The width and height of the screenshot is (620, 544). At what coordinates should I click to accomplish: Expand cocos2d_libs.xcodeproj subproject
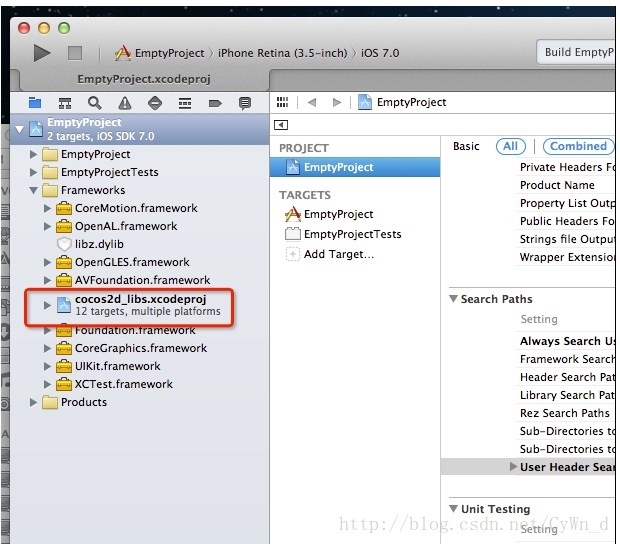[x=47, y=305]
